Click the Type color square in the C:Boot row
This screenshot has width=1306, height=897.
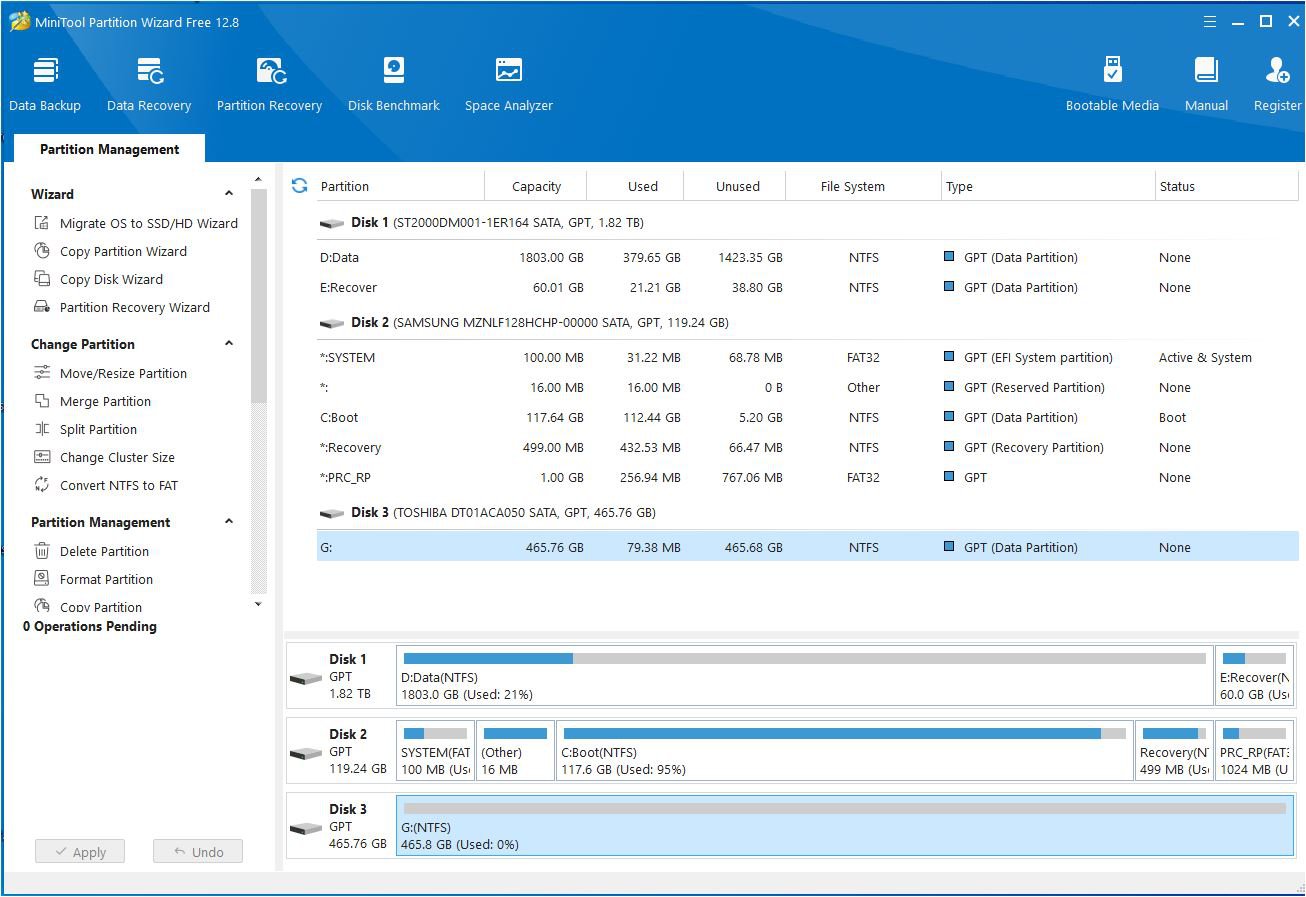coord(949,417)
